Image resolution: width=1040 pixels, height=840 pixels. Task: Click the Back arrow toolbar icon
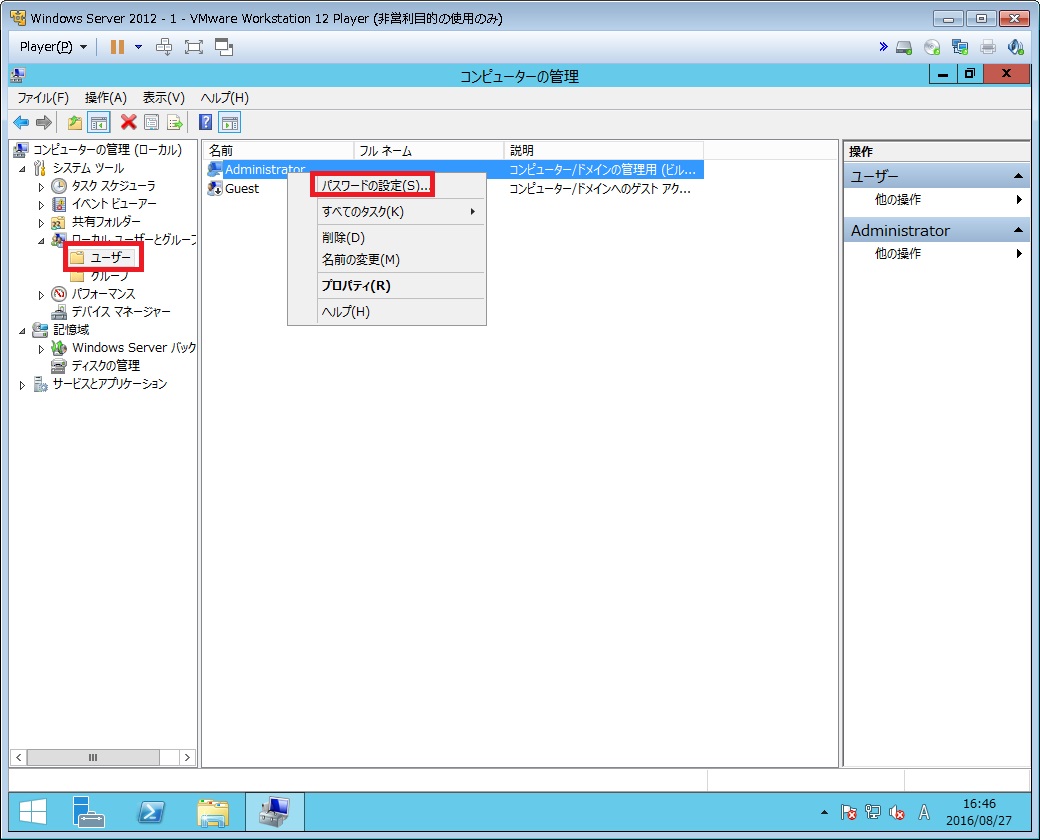point(21,123)
